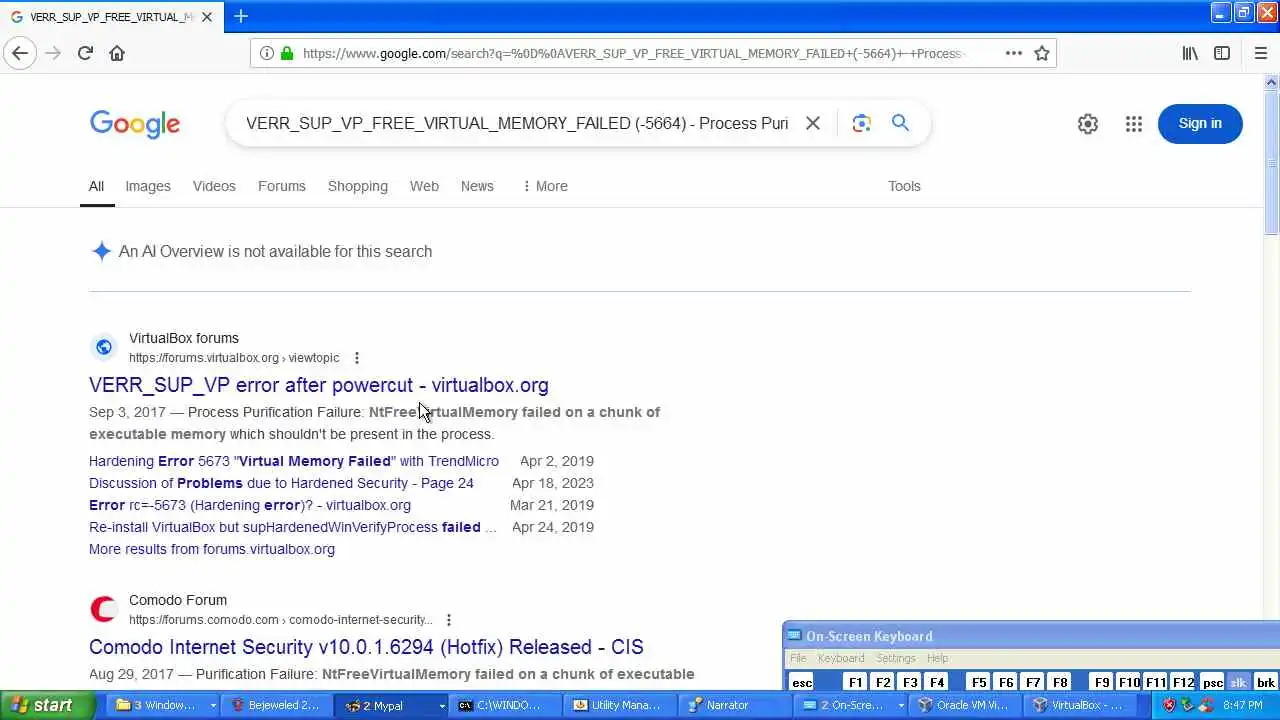Reload the current page
1280x720 pixels.
85,53
